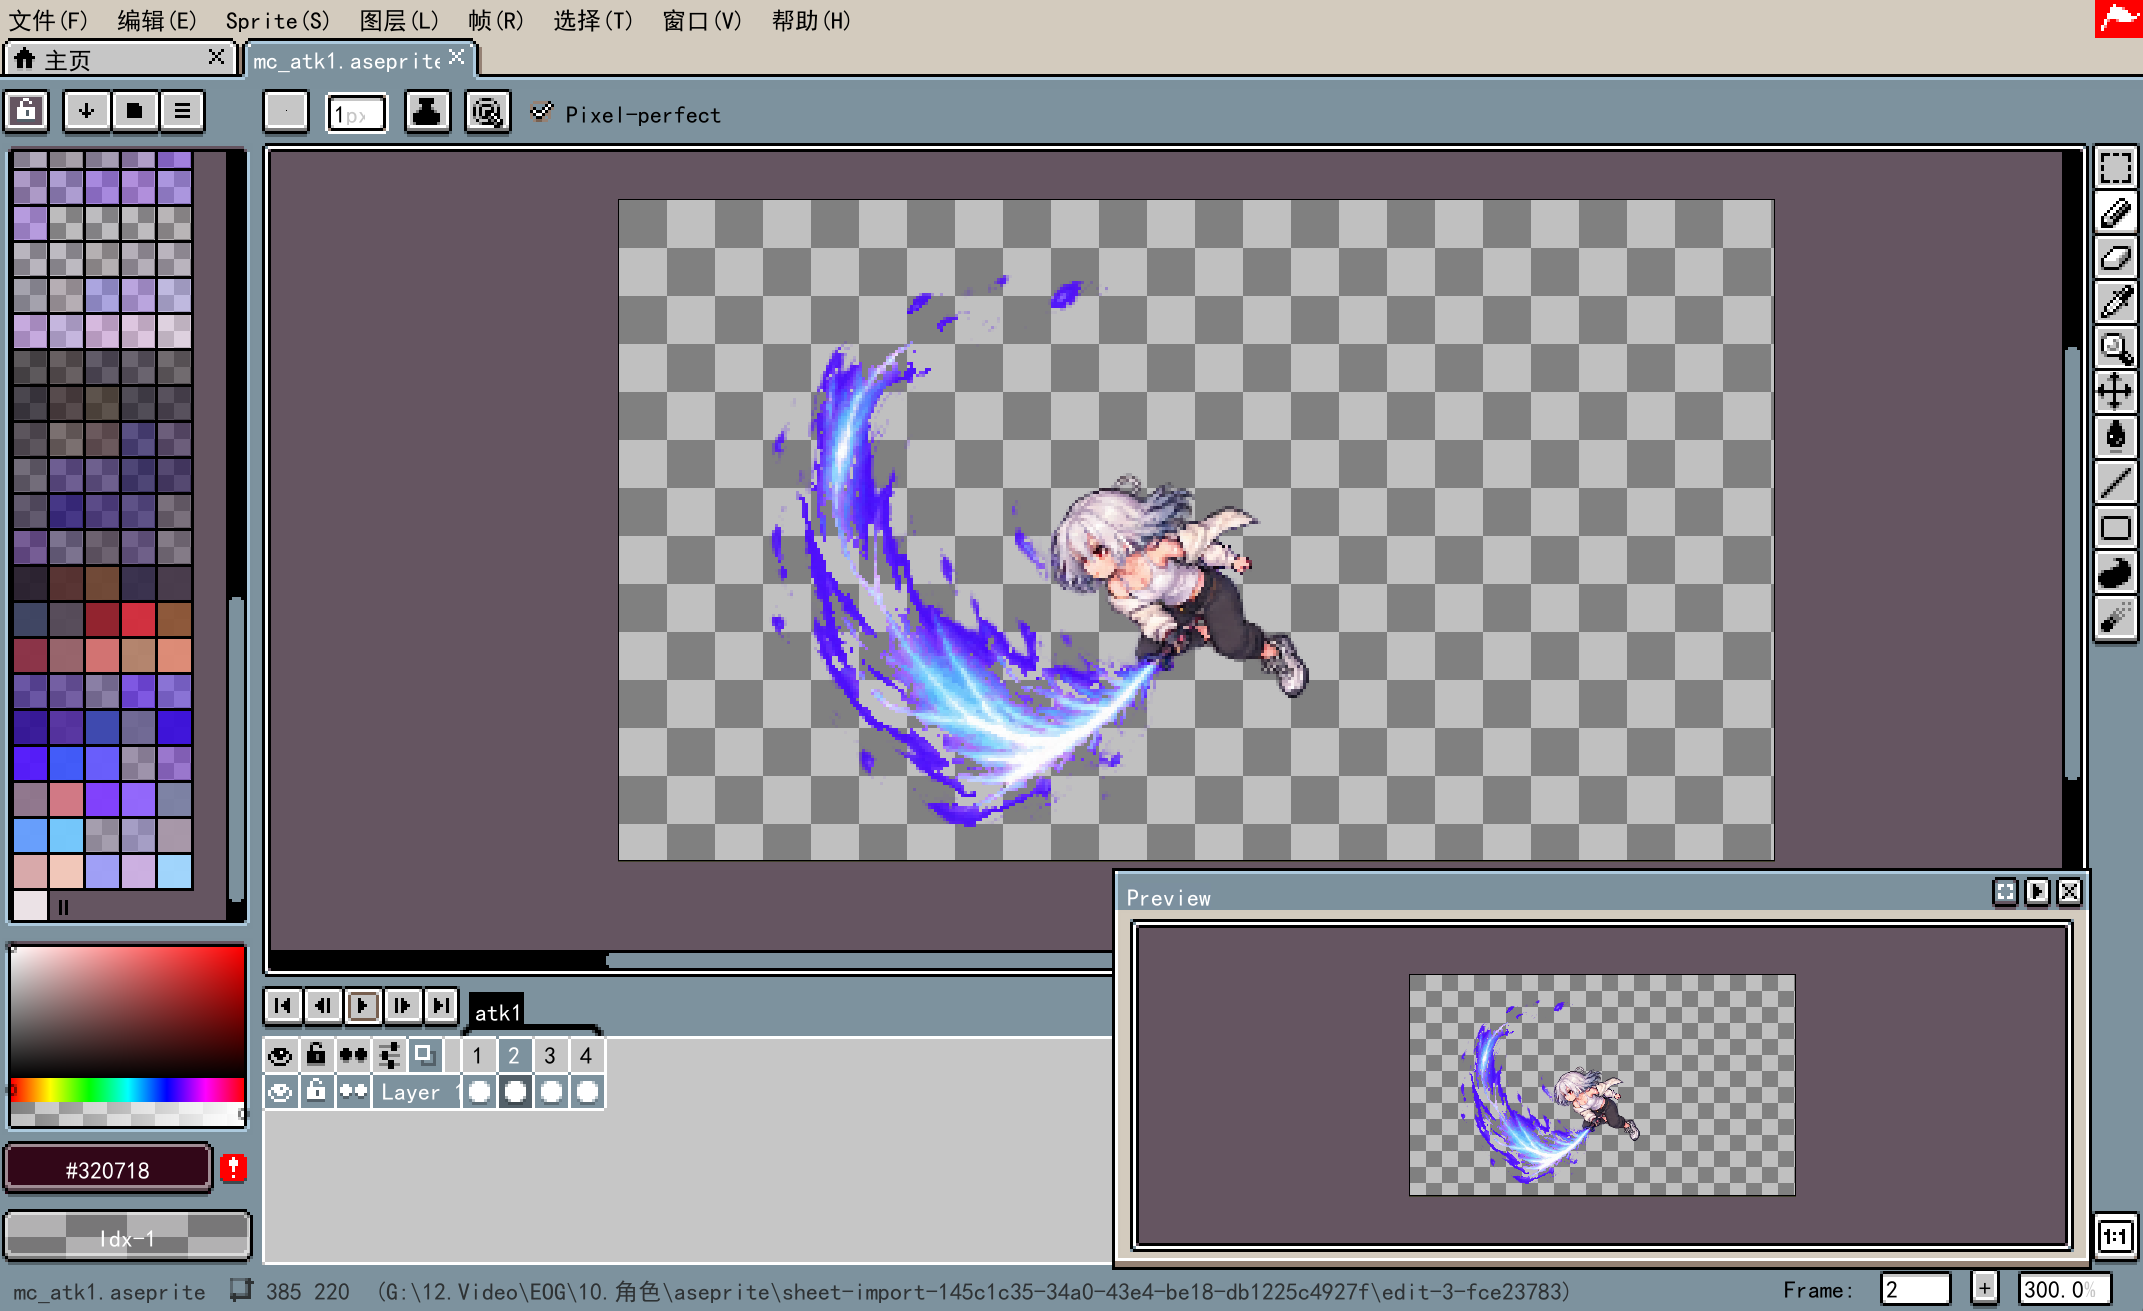
Task: Click the hue spectrum bar
Action: pyautogui.click(x=127, y=1089)
